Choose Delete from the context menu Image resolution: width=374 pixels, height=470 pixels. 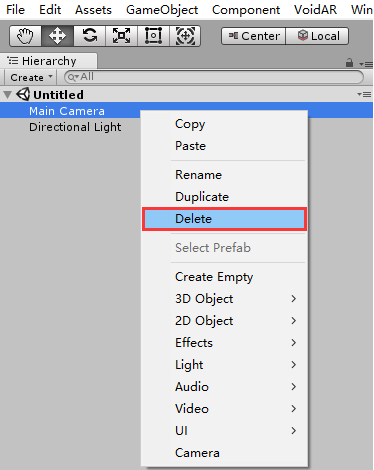point(224,219)
